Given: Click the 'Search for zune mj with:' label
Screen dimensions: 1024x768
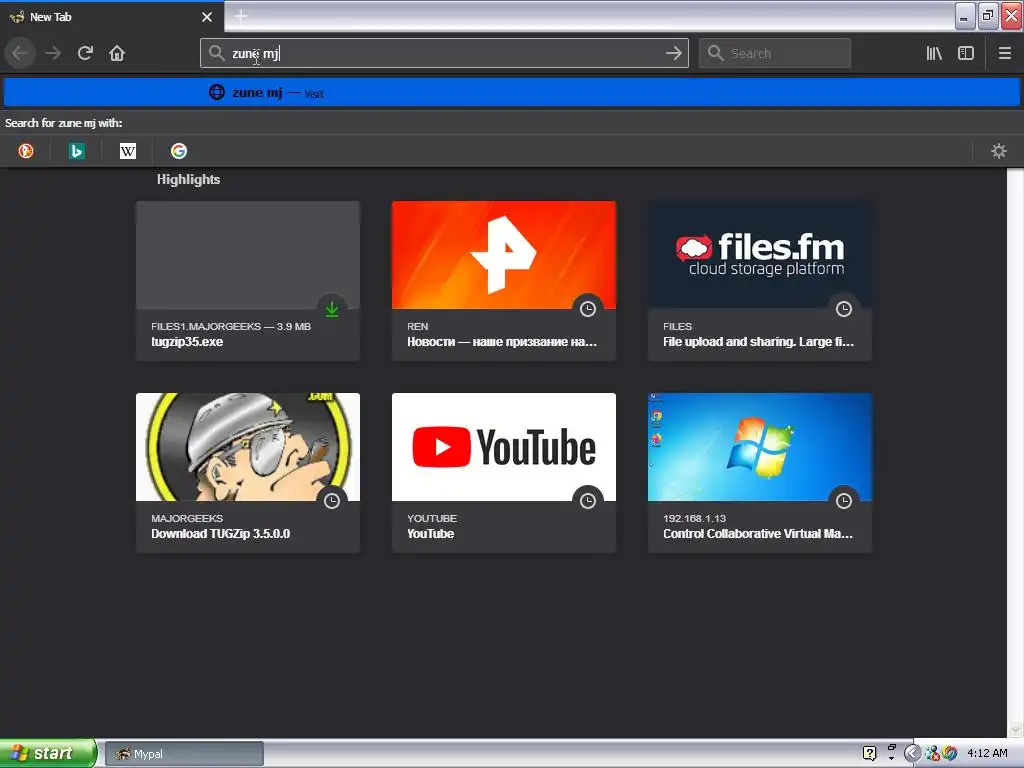Looking at the screenshot, I should pyautogui.click(x=63, y=123).
